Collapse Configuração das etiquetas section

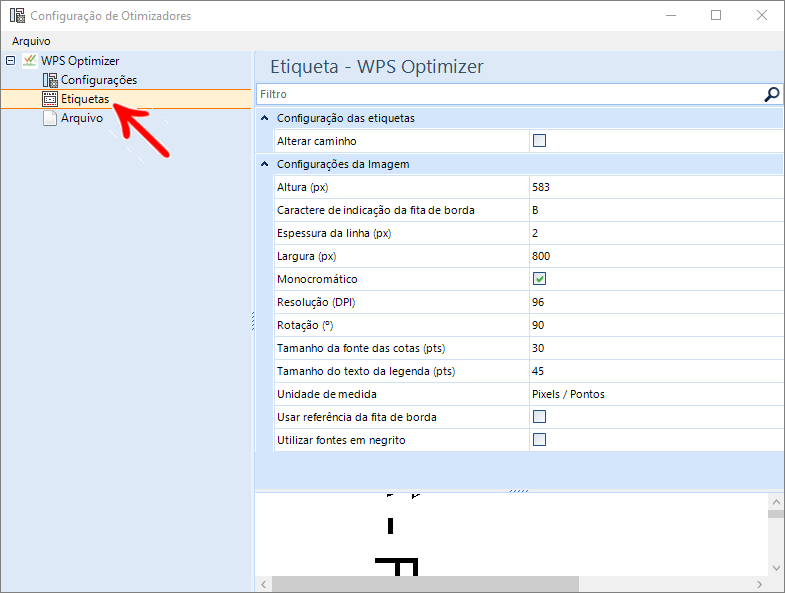click(265, 118)
